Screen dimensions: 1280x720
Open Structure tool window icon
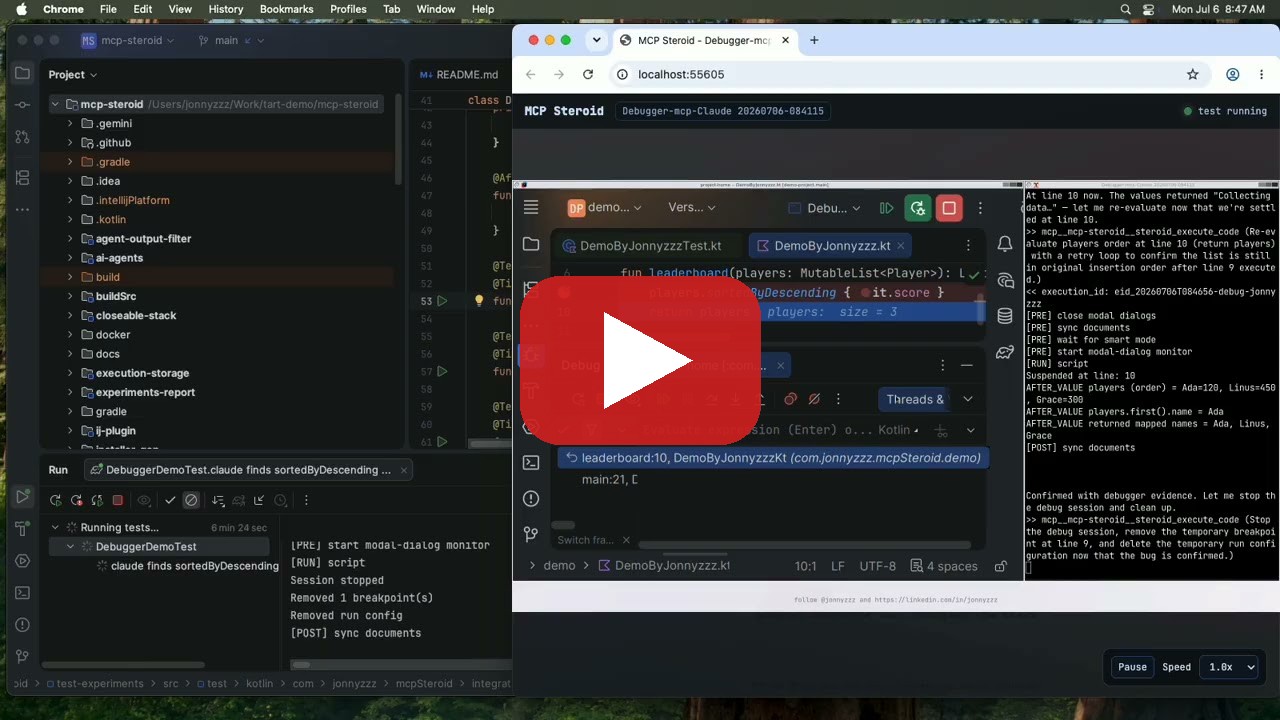[22, 178]
